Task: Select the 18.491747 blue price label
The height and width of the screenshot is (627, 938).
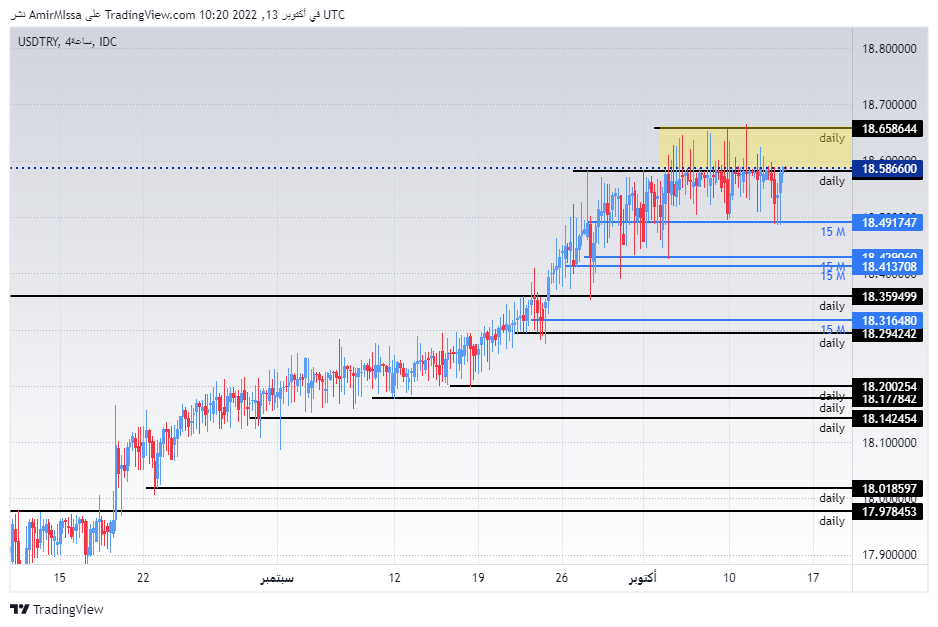Action: (888, 223)
